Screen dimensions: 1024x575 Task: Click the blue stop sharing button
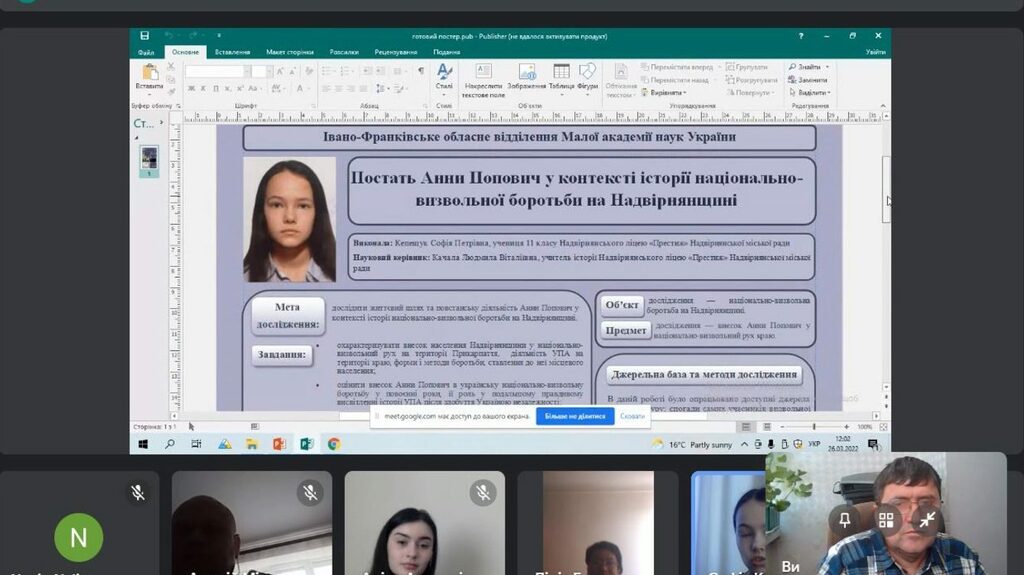(x=575, y=416)
